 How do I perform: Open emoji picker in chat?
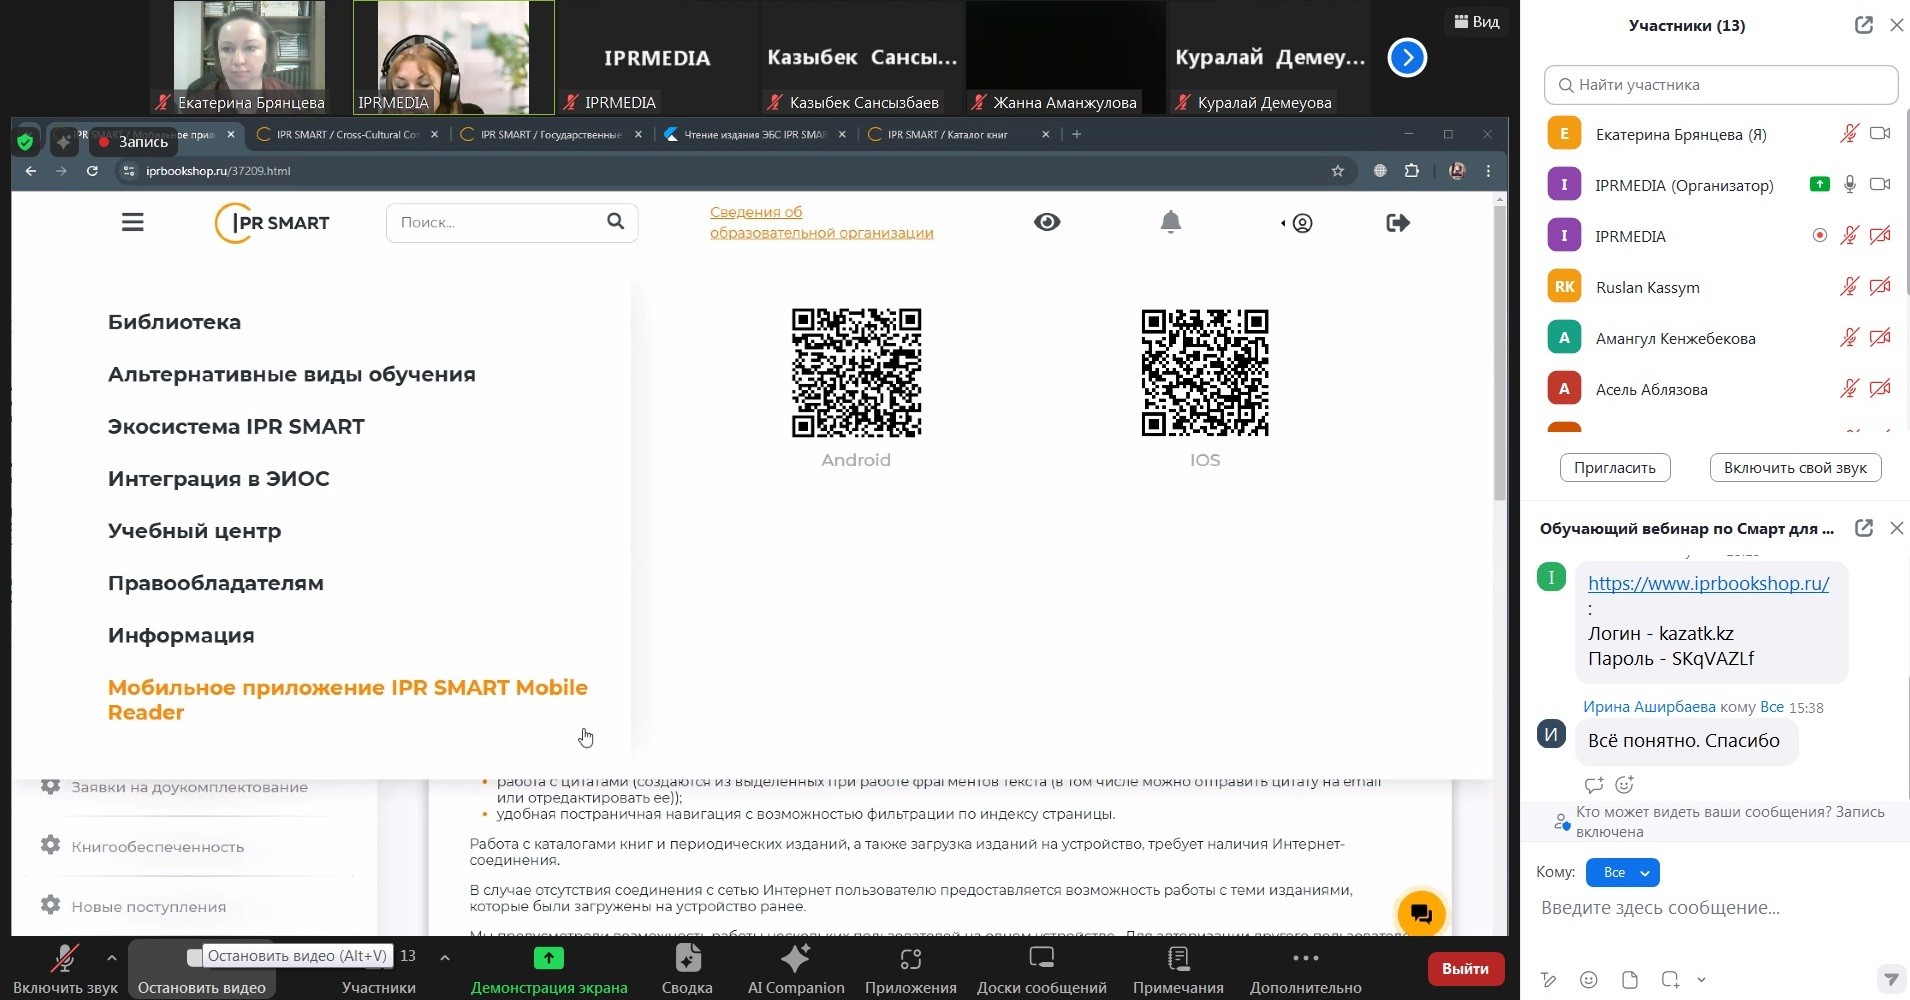(1588, 979)
